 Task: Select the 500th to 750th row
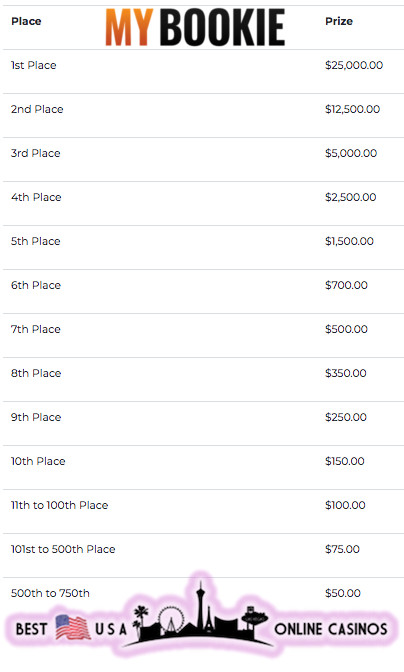(203, 593)
